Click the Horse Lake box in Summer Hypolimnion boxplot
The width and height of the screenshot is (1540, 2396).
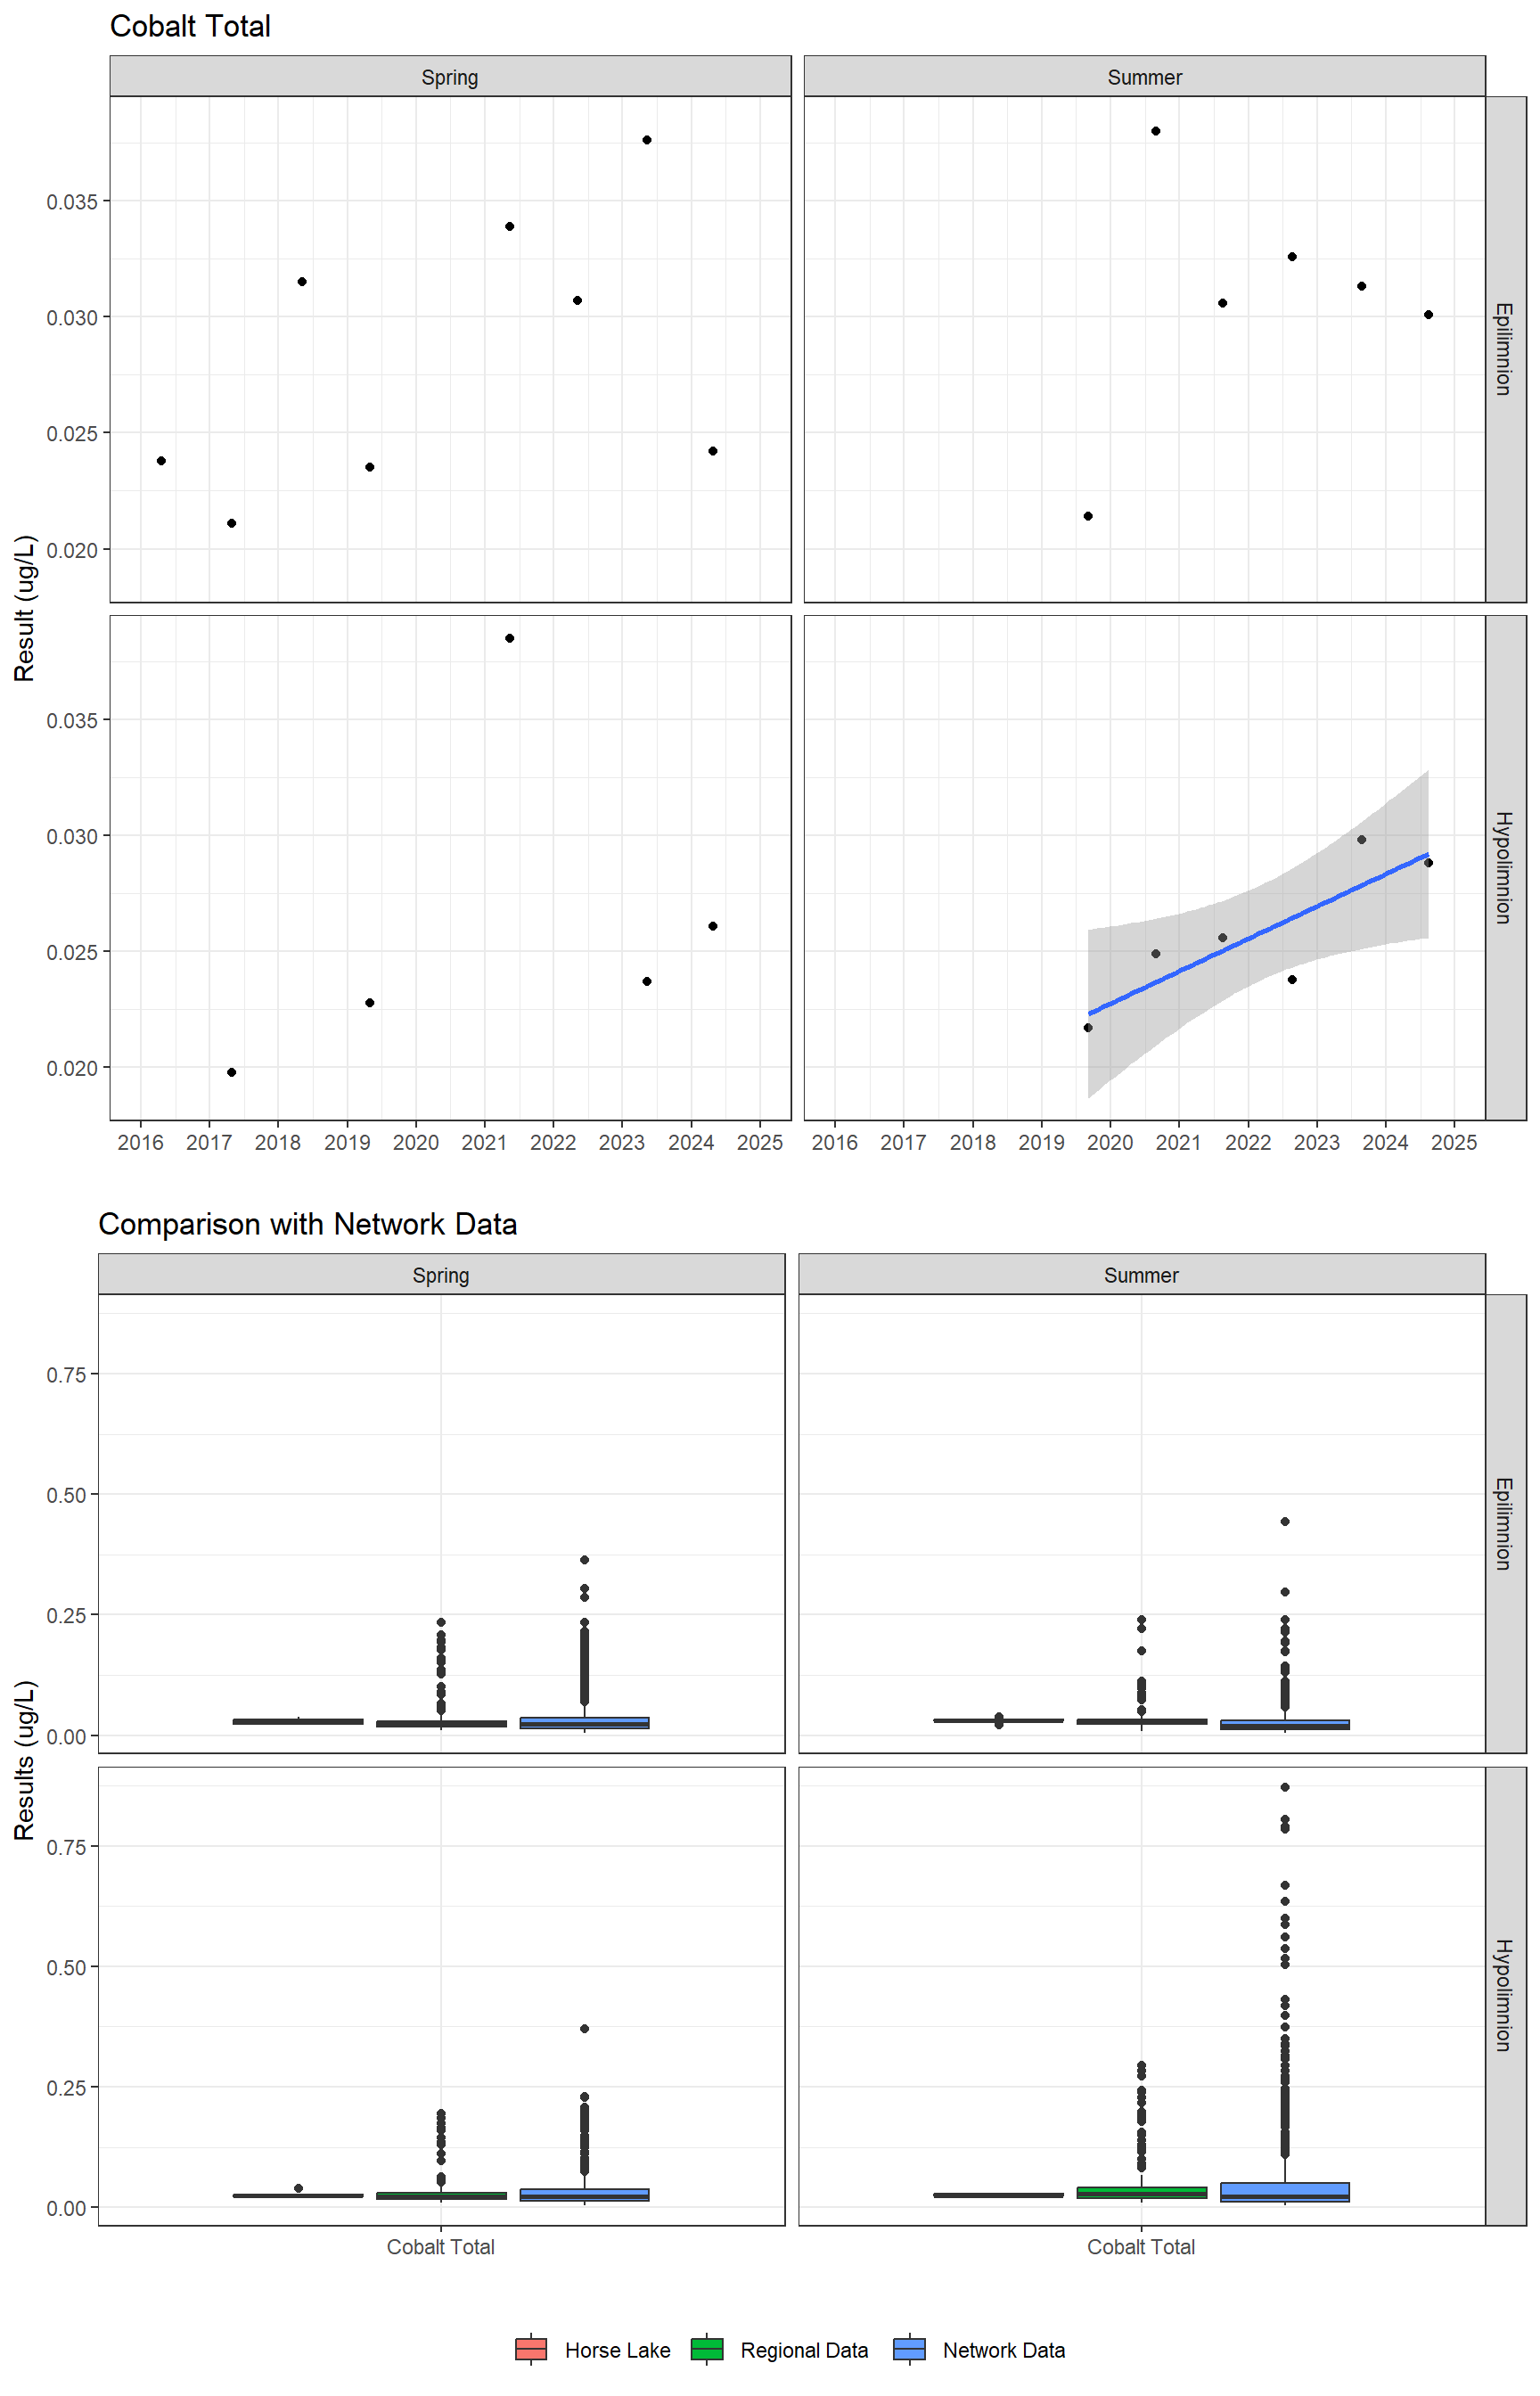(998, 2195)
